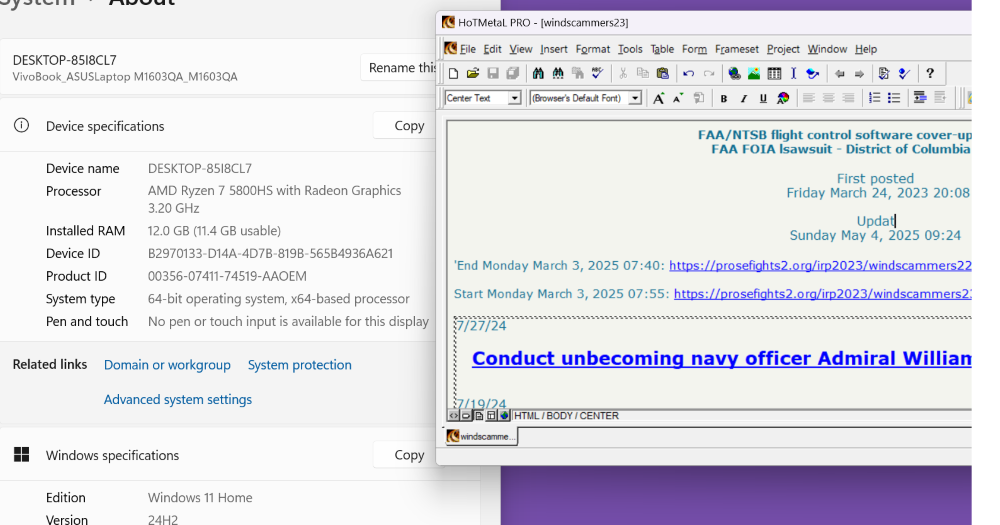
Task: Click the New document icon in HoTMetaL
Action: point(454,73)
